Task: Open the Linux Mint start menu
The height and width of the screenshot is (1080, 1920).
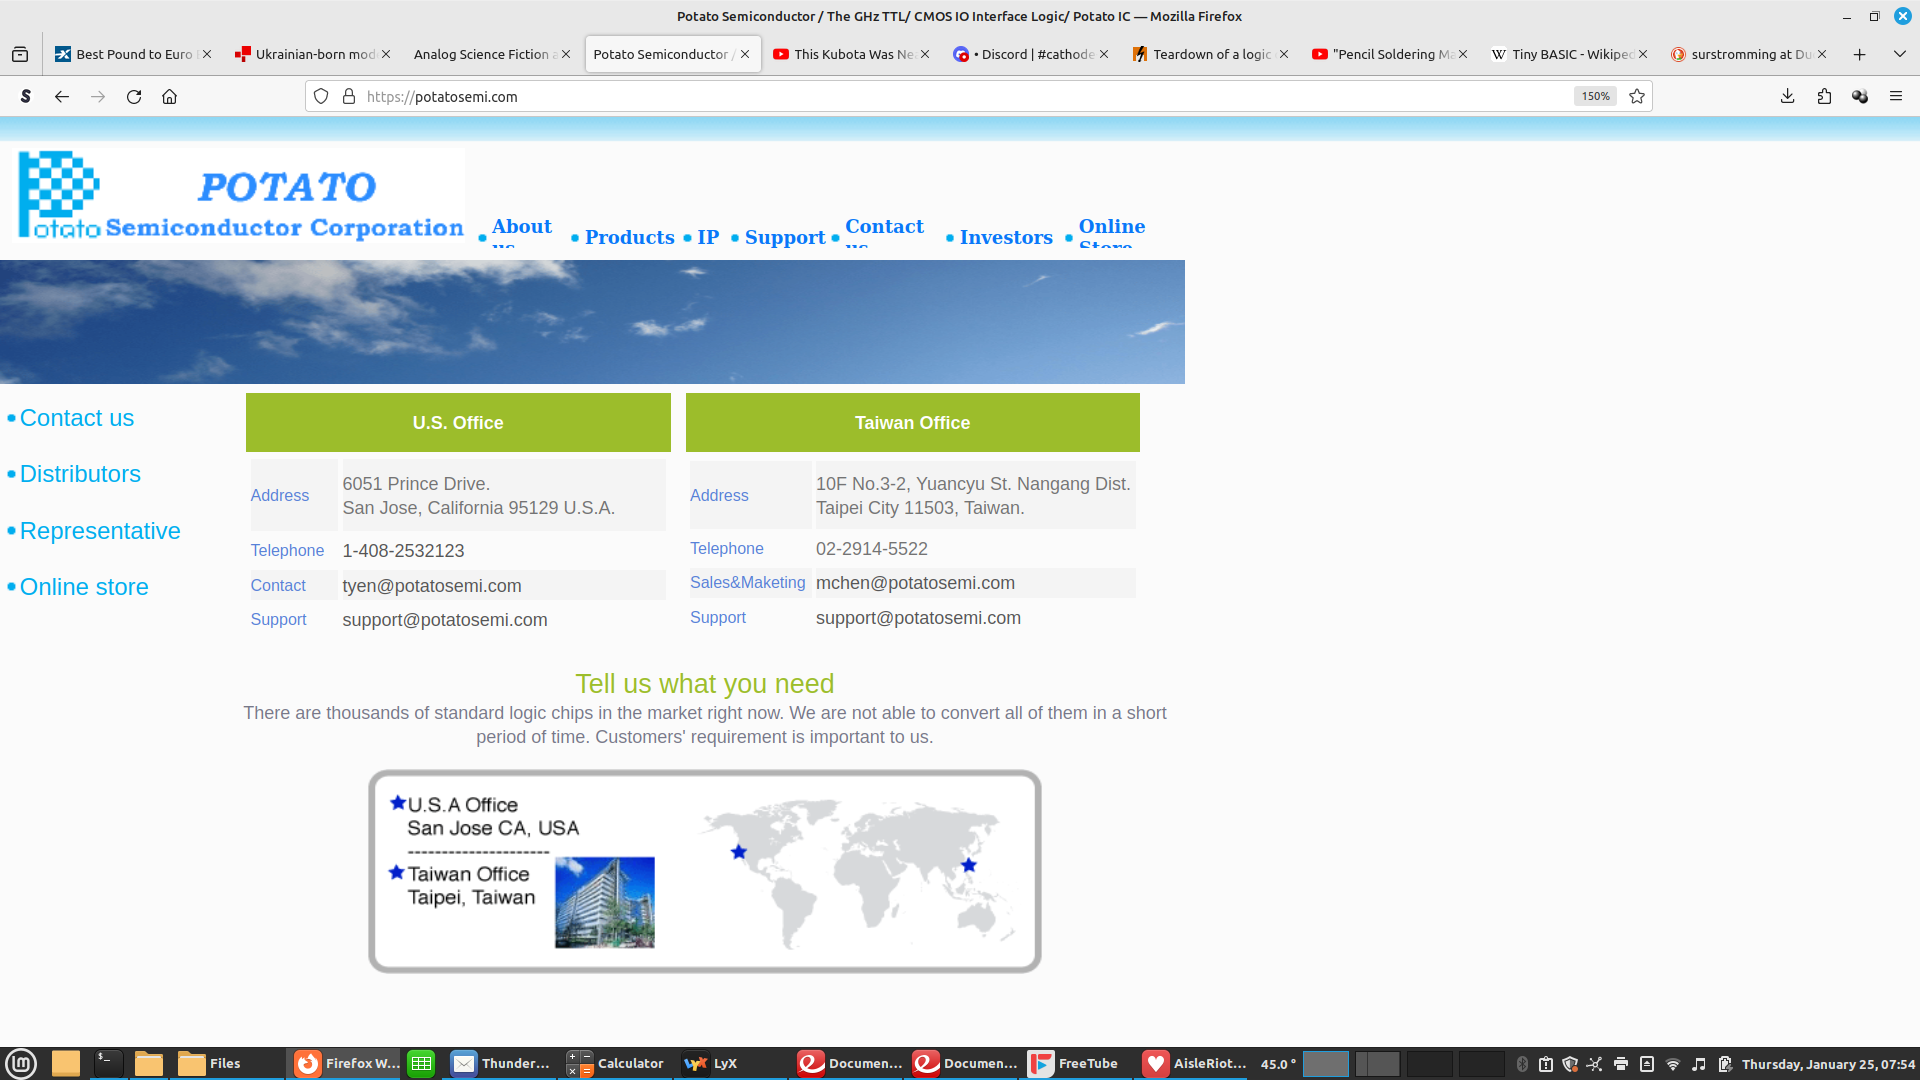Action: pos(21,1063)
